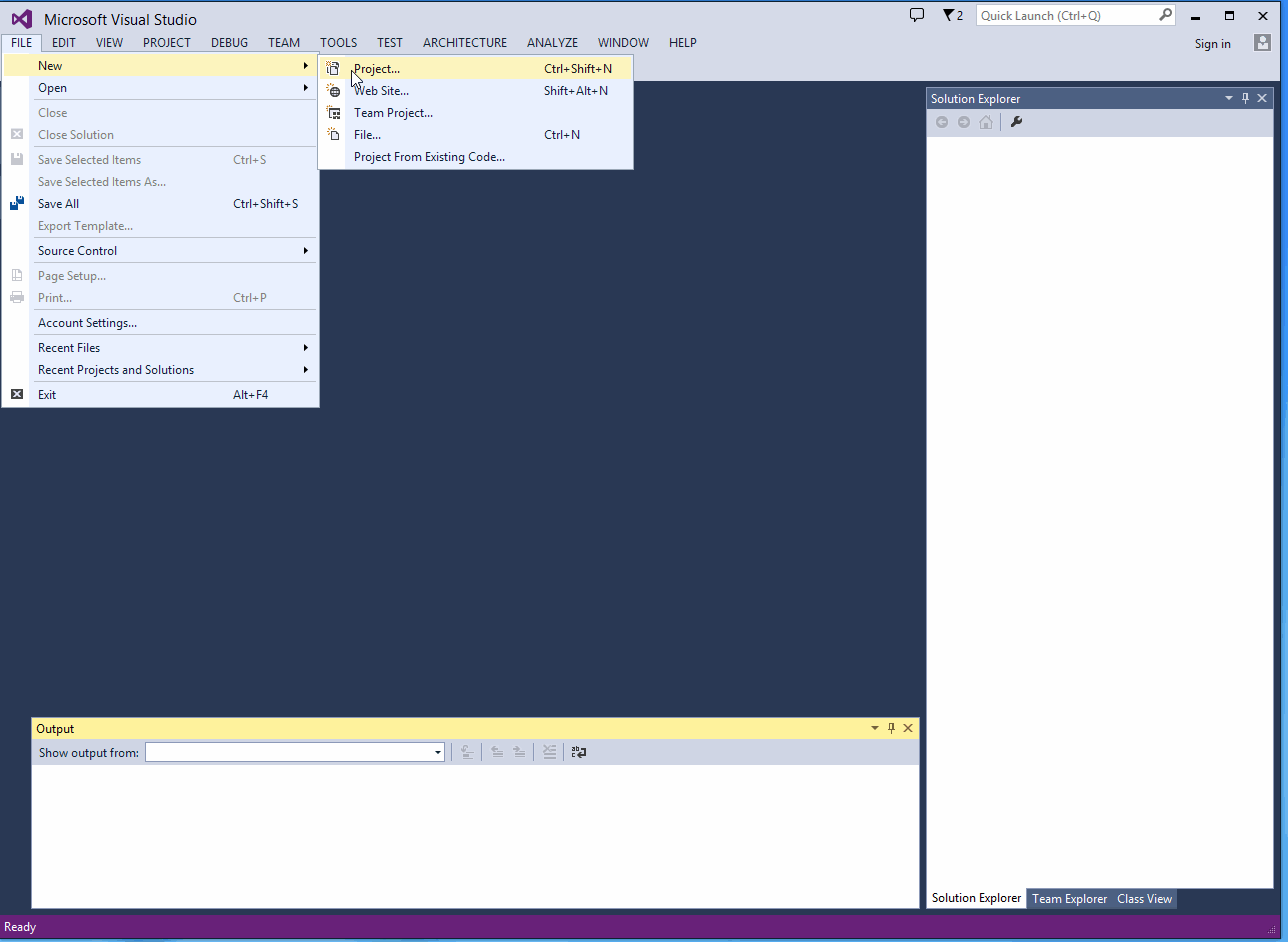Toggle auto hide pin on Output panel
Image resolution: width=1288 pixels, height=942 pixels.
pyautogui.click(x=892, y=728)
